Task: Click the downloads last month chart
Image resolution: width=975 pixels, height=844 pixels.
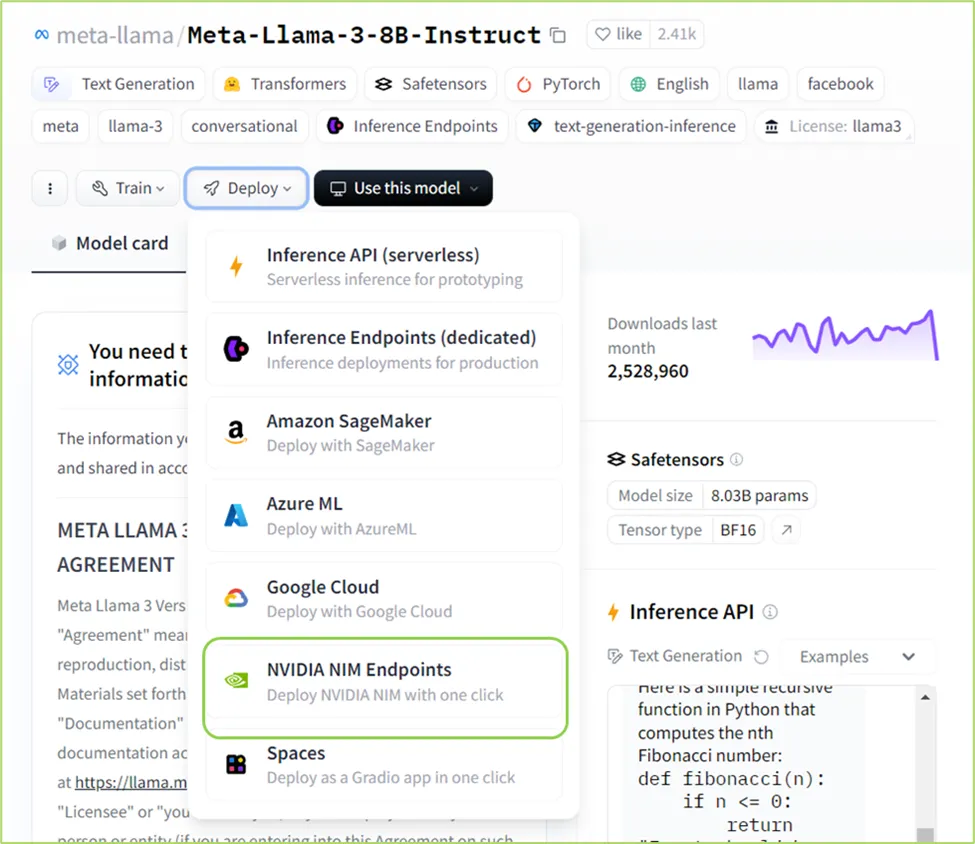Action: (x=846, y=335)
